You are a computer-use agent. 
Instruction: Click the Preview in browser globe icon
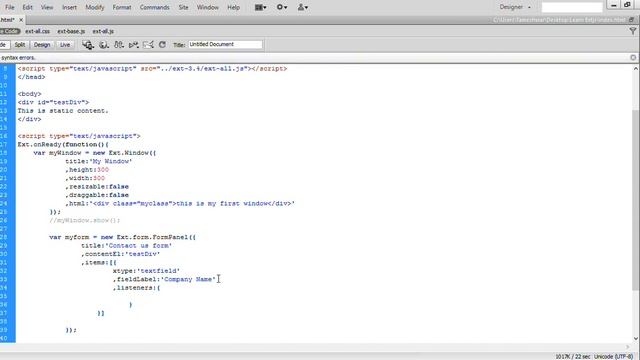pyautogui.click(x=104, y=45)
